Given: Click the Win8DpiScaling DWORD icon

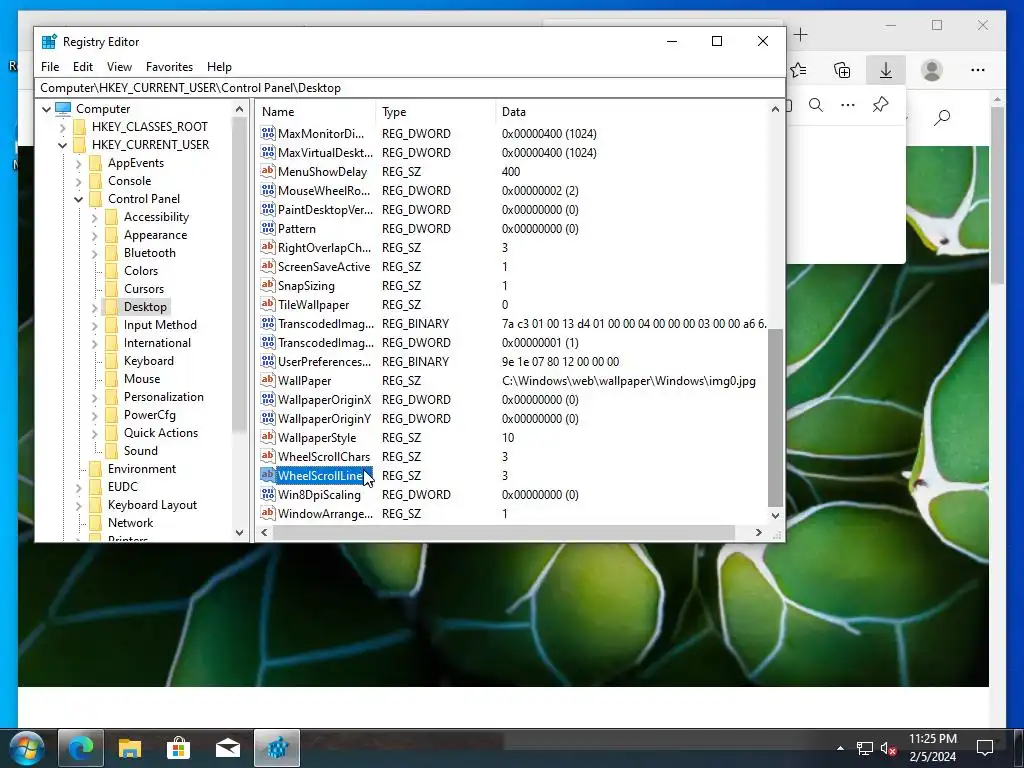Looking at the screenshot, I should click(268, 494).
